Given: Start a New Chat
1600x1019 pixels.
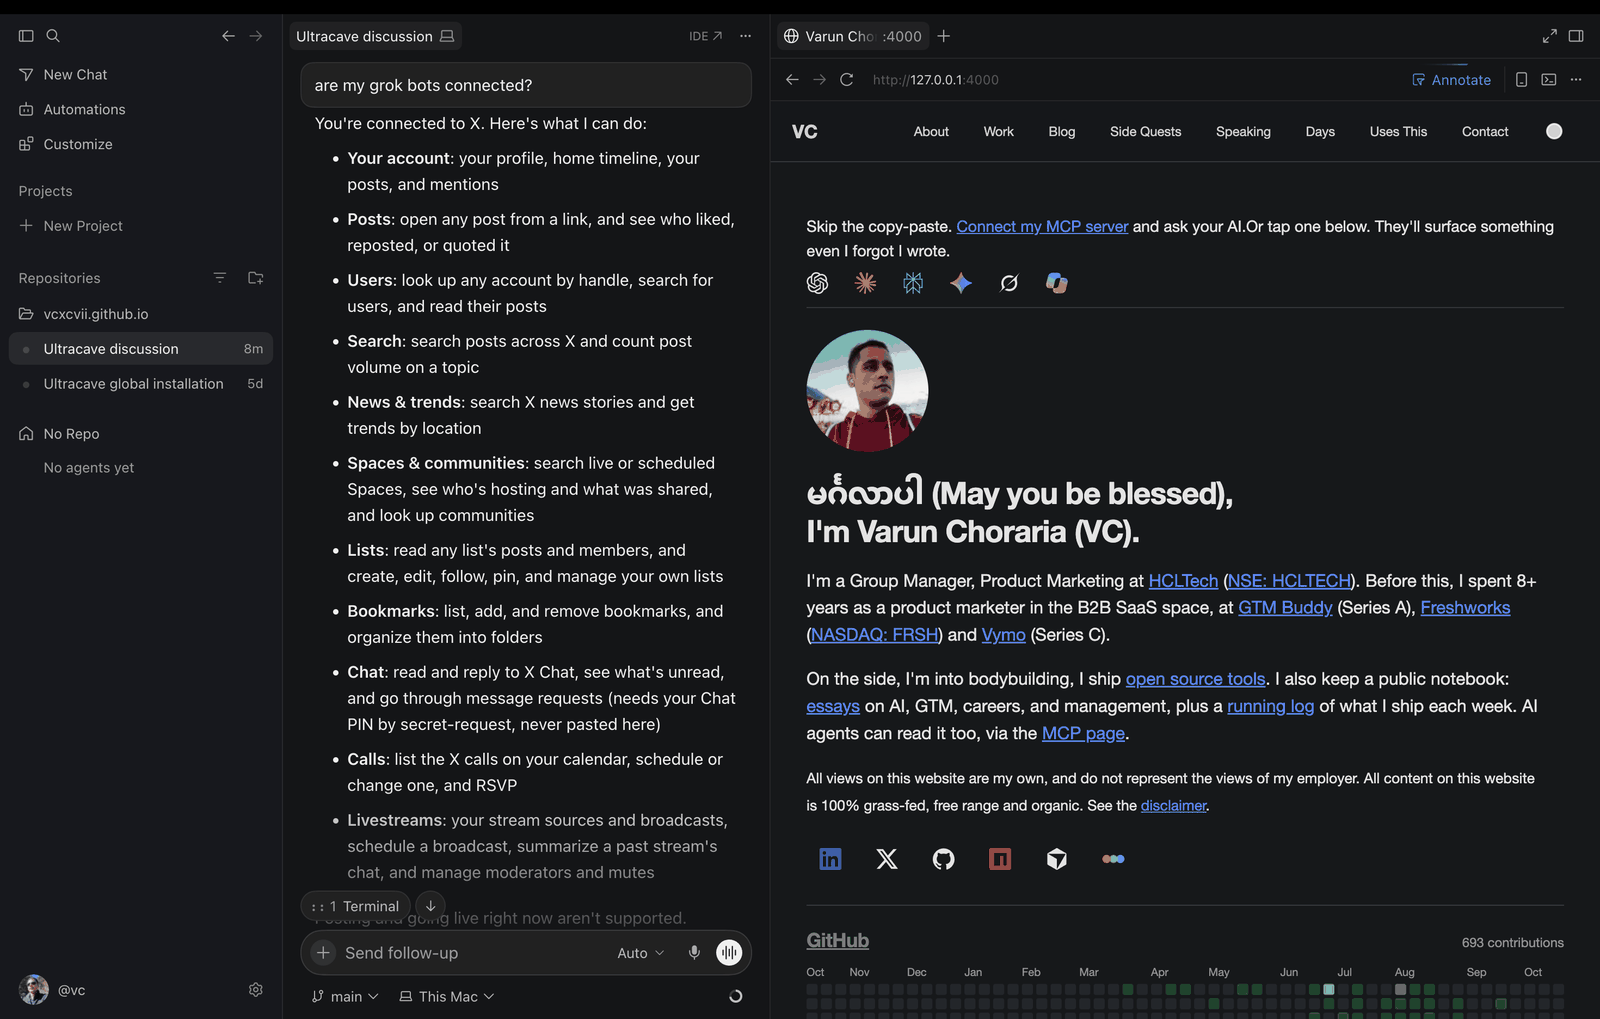Looking at the screenshot, I should click(75, 74).
